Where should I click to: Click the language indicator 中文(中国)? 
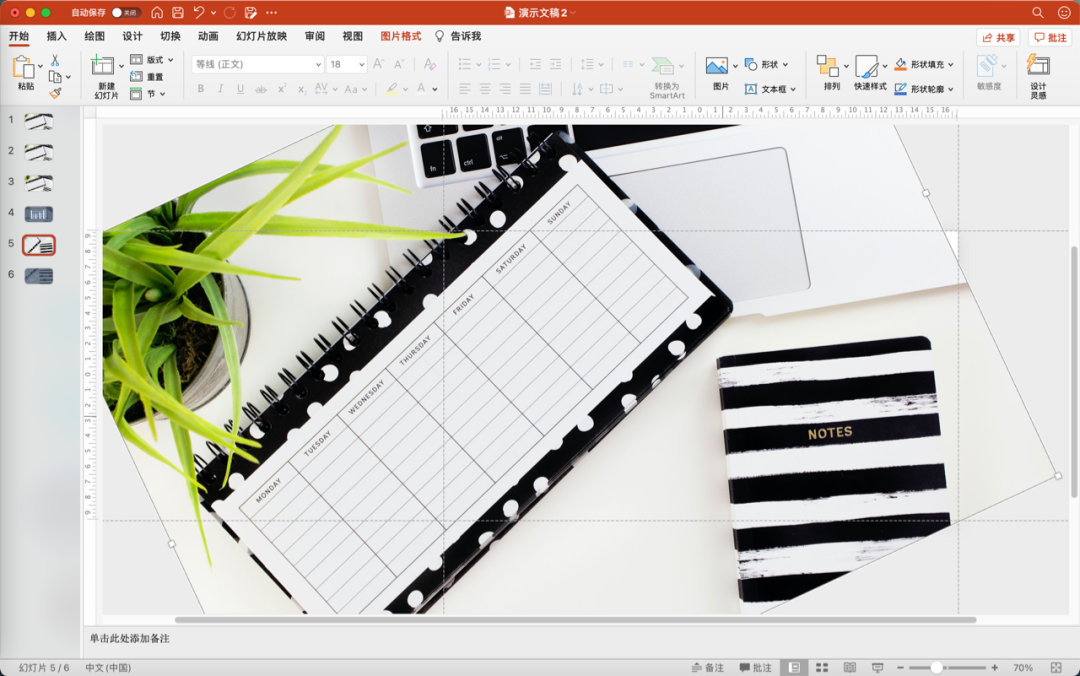pos(108,667)
